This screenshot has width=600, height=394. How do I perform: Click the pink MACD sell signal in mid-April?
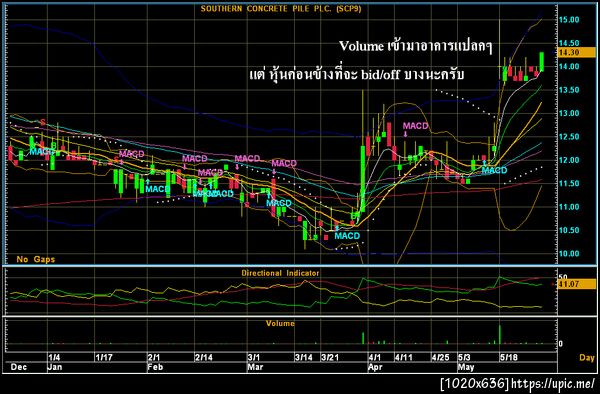416,126
